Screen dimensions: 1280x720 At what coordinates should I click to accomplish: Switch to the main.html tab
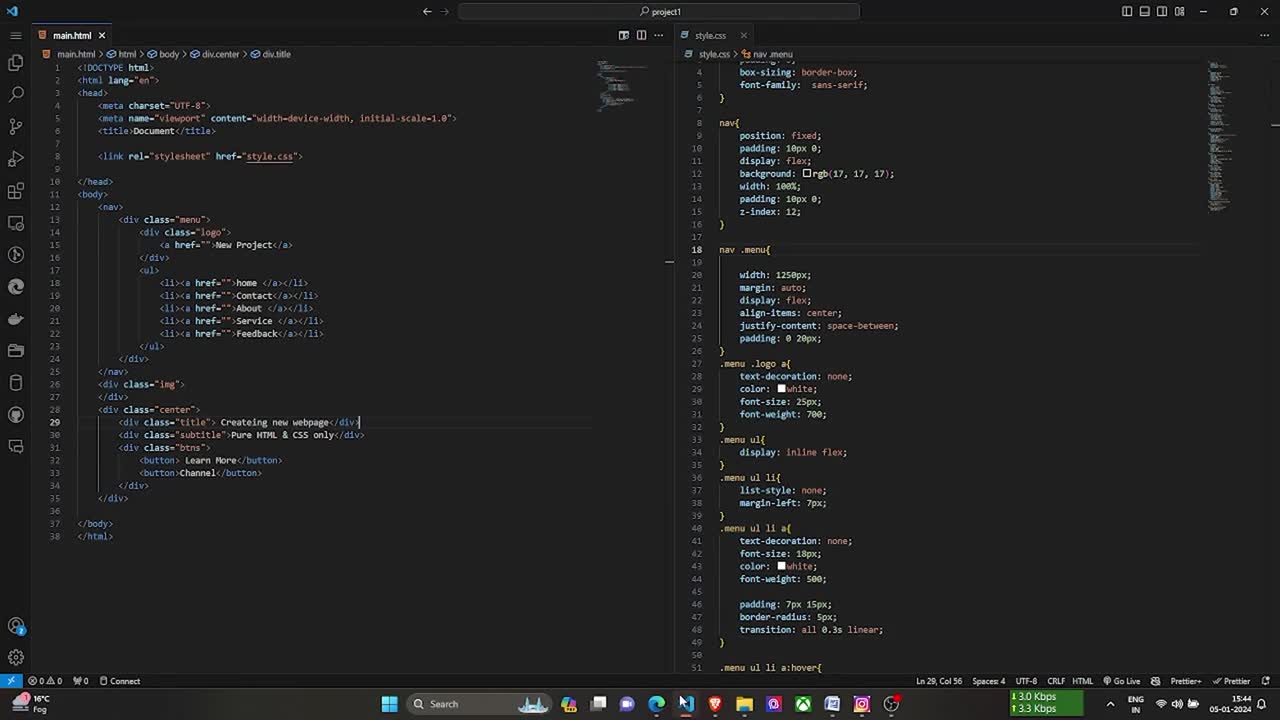[72, 35]
